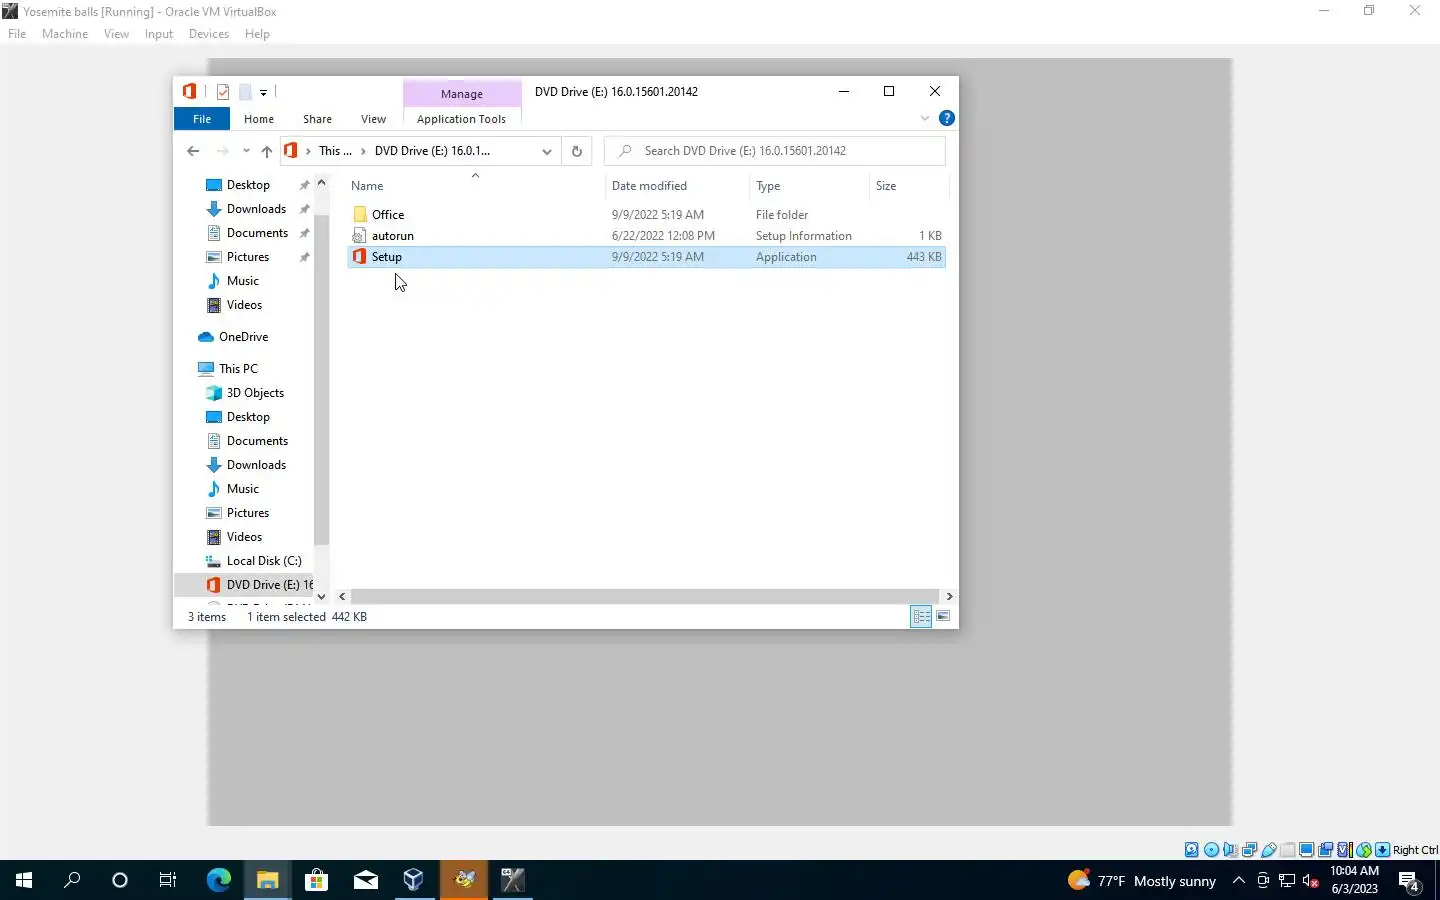Image resolution: width=1440 pixels, height=900 pixels.
Task: Open VirtualBox Devices menu
Action: (208, 34)
